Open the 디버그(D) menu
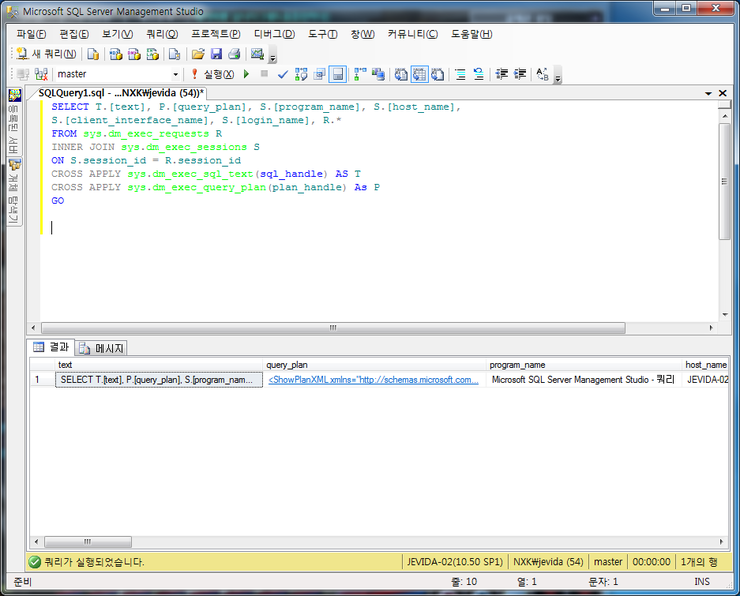This screenshot has width=740, height=596. 274,34
